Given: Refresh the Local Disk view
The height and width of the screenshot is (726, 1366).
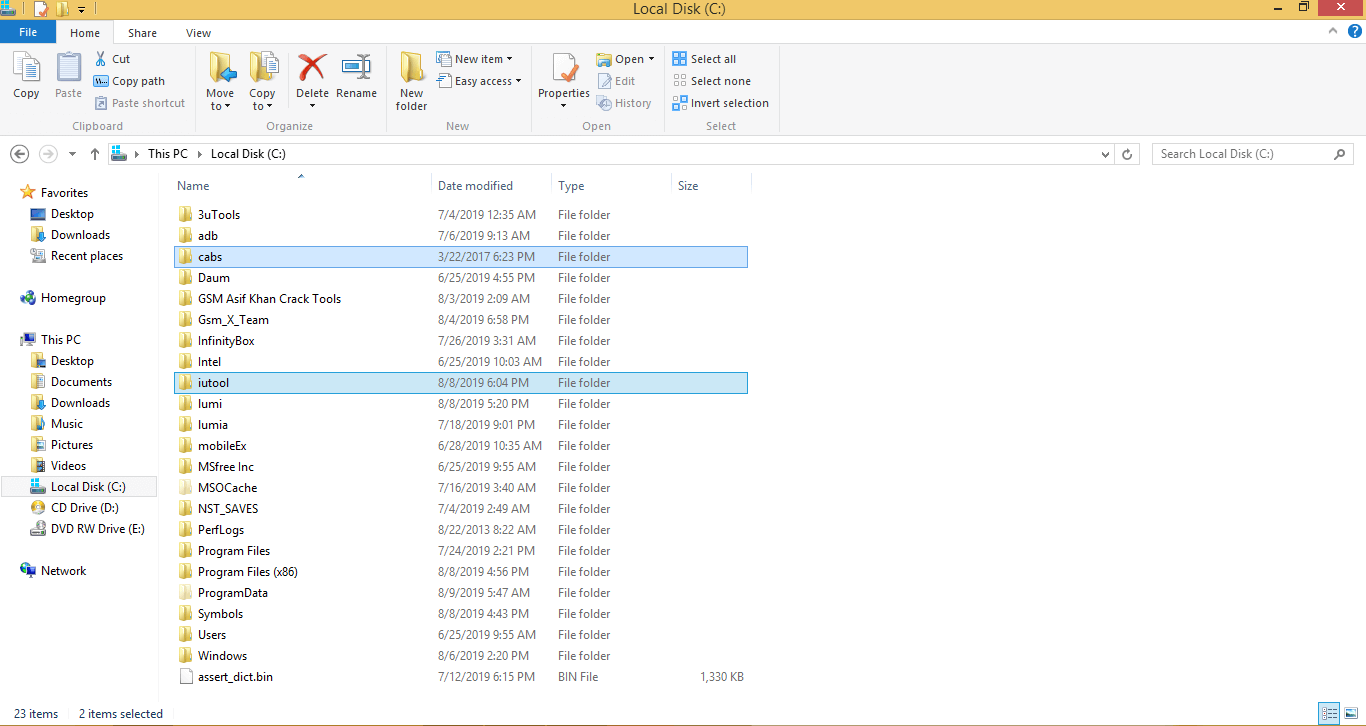Looking at the screenshot, I should tap(1128, 153).
